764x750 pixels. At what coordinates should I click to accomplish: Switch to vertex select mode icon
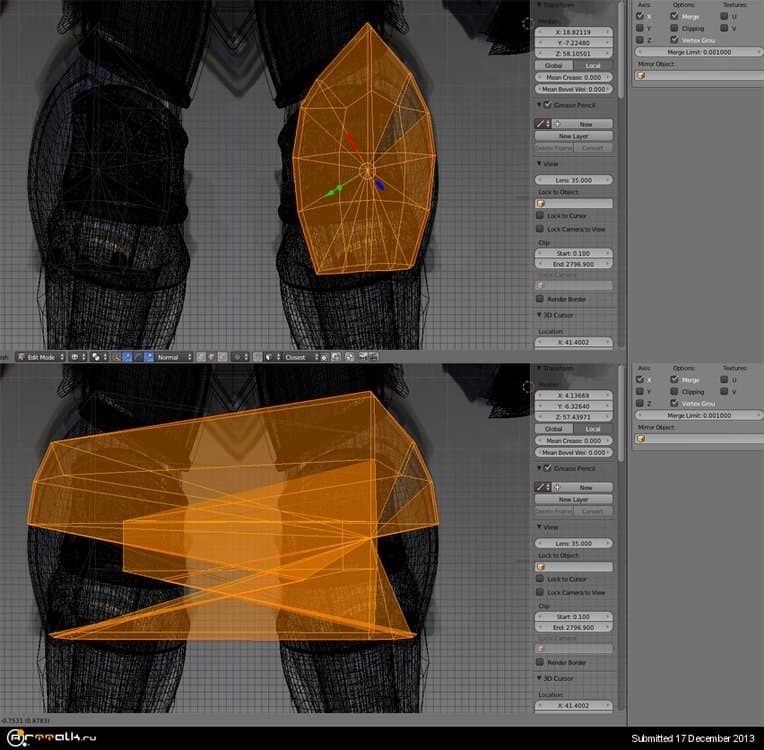pyautogui.click(x=201, y=357)
